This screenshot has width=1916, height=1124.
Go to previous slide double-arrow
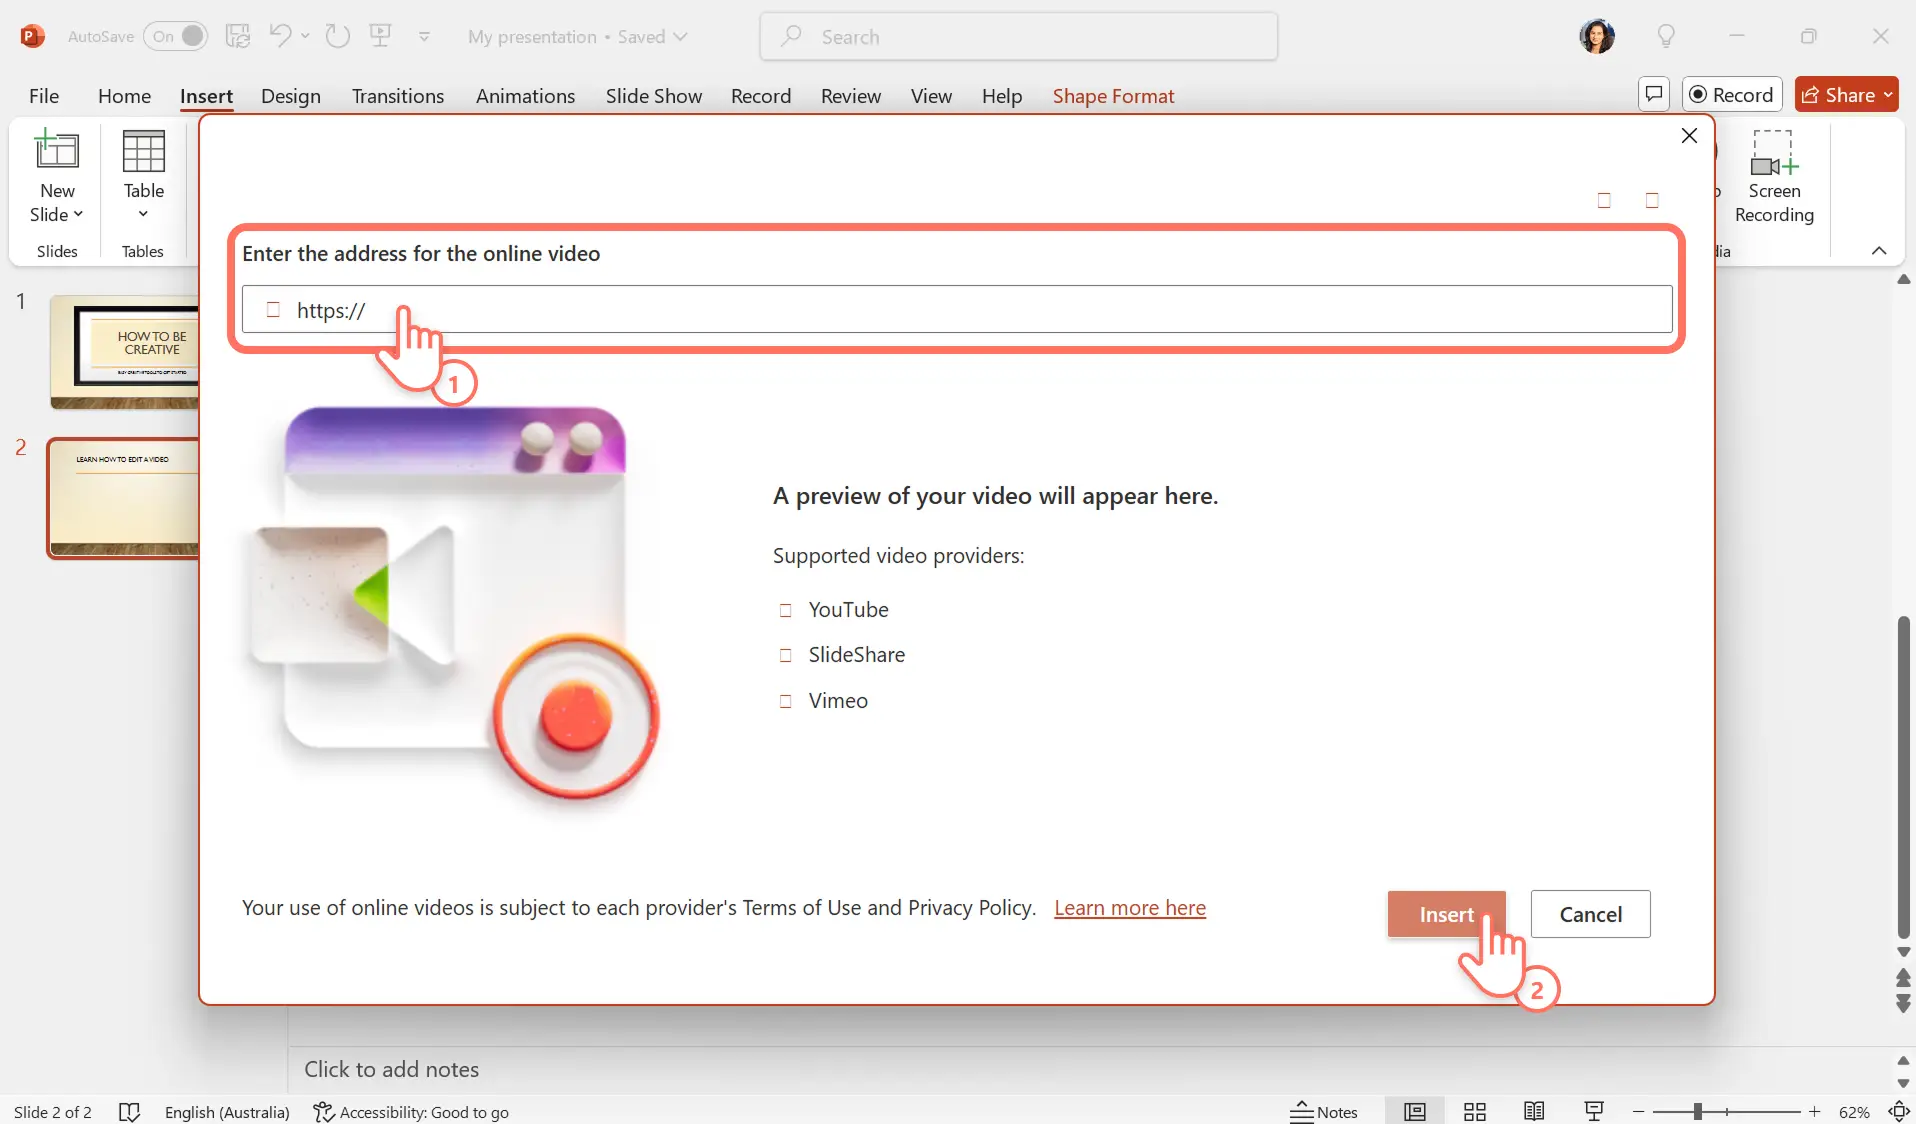tap(1904, 977)
